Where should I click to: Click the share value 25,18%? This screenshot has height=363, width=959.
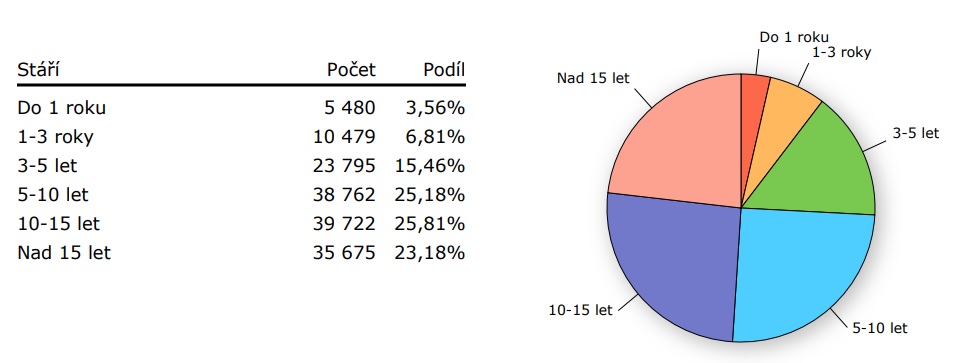(429, 195)
